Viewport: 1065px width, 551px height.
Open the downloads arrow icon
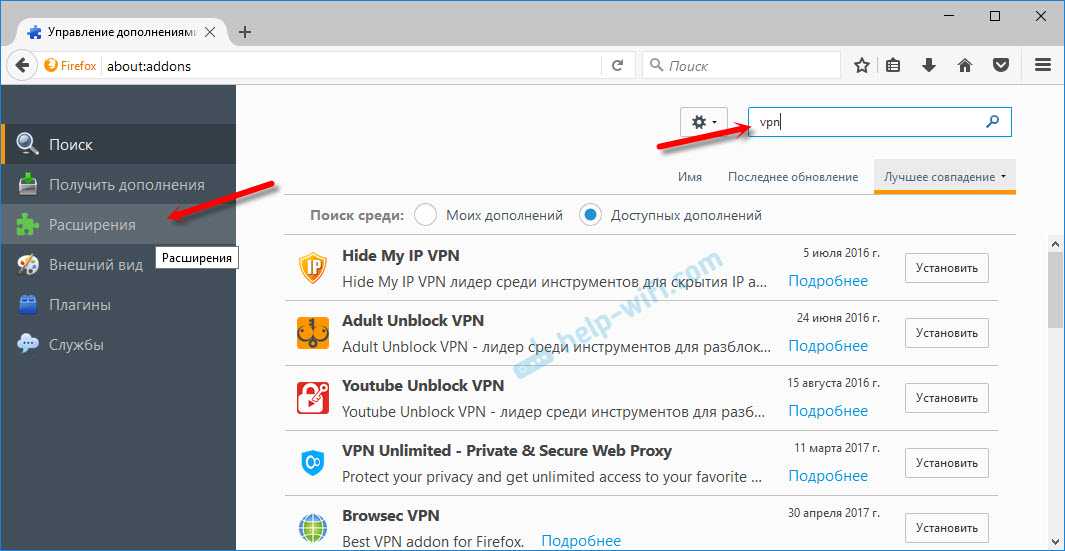(929, 66)
